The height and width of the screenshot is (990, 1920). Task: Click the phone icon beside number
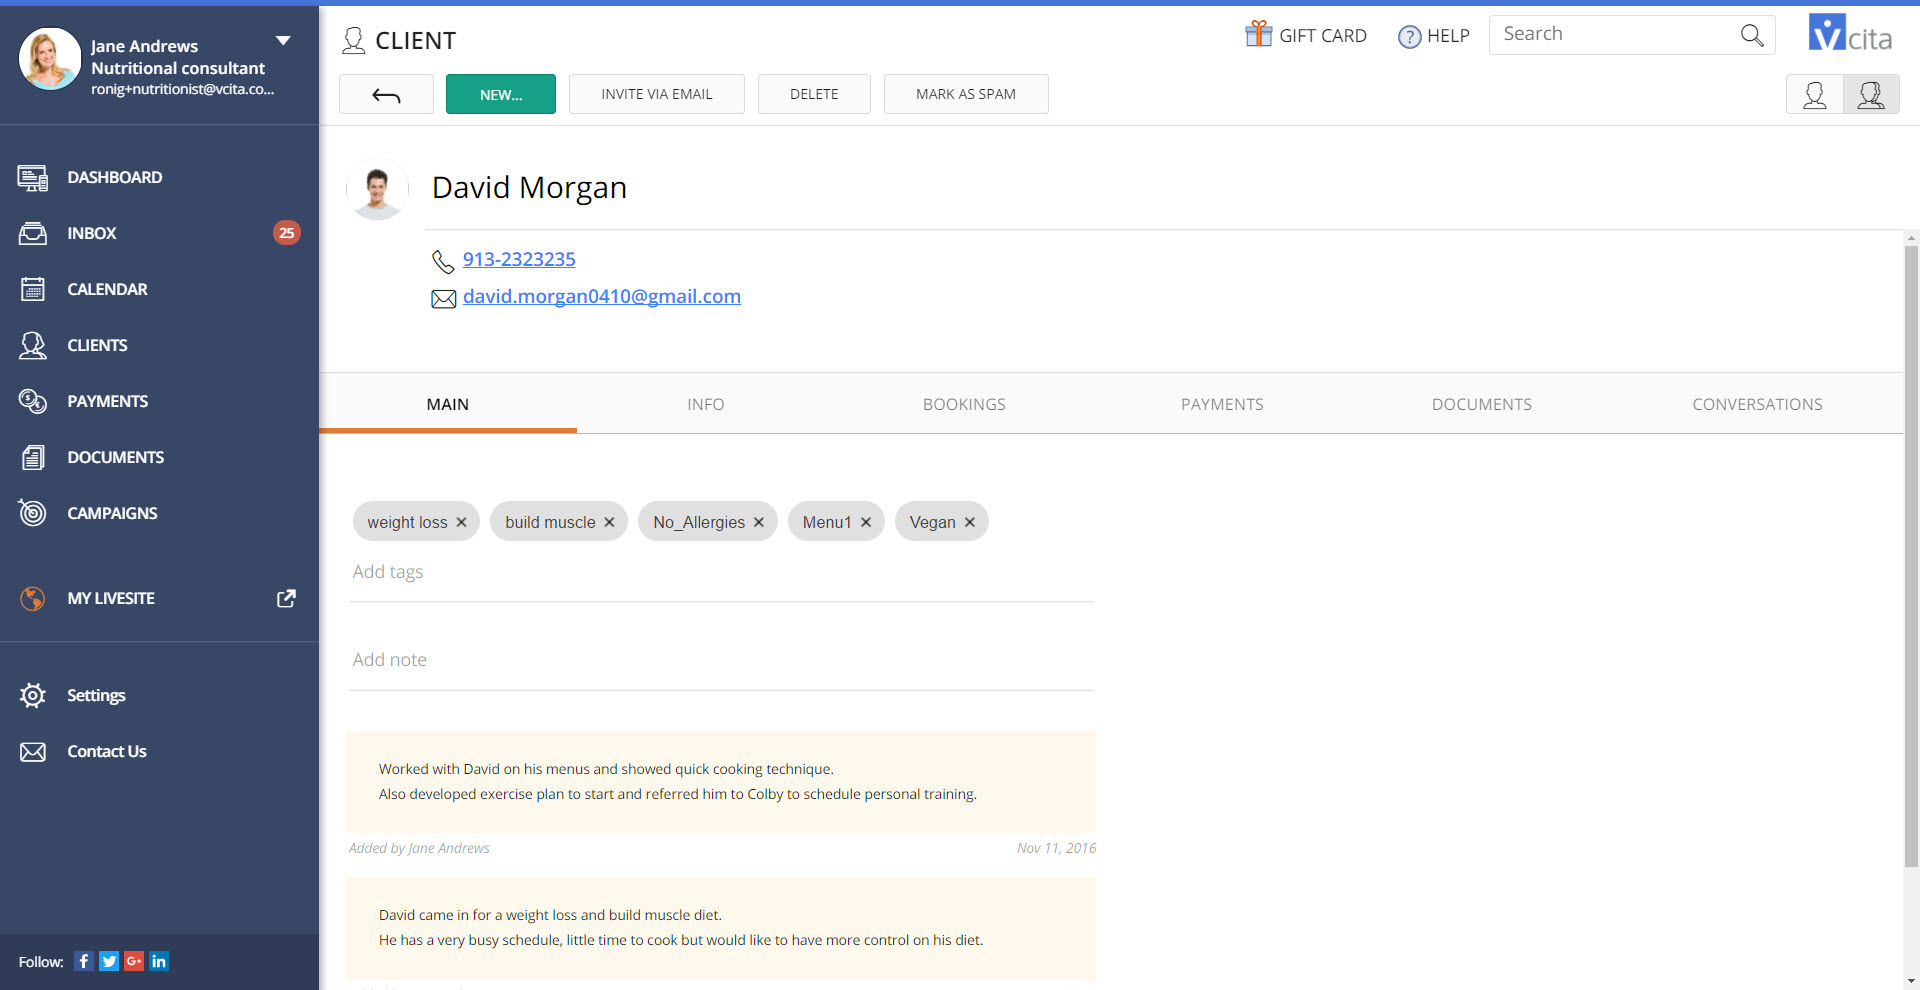tap(443, 261)
